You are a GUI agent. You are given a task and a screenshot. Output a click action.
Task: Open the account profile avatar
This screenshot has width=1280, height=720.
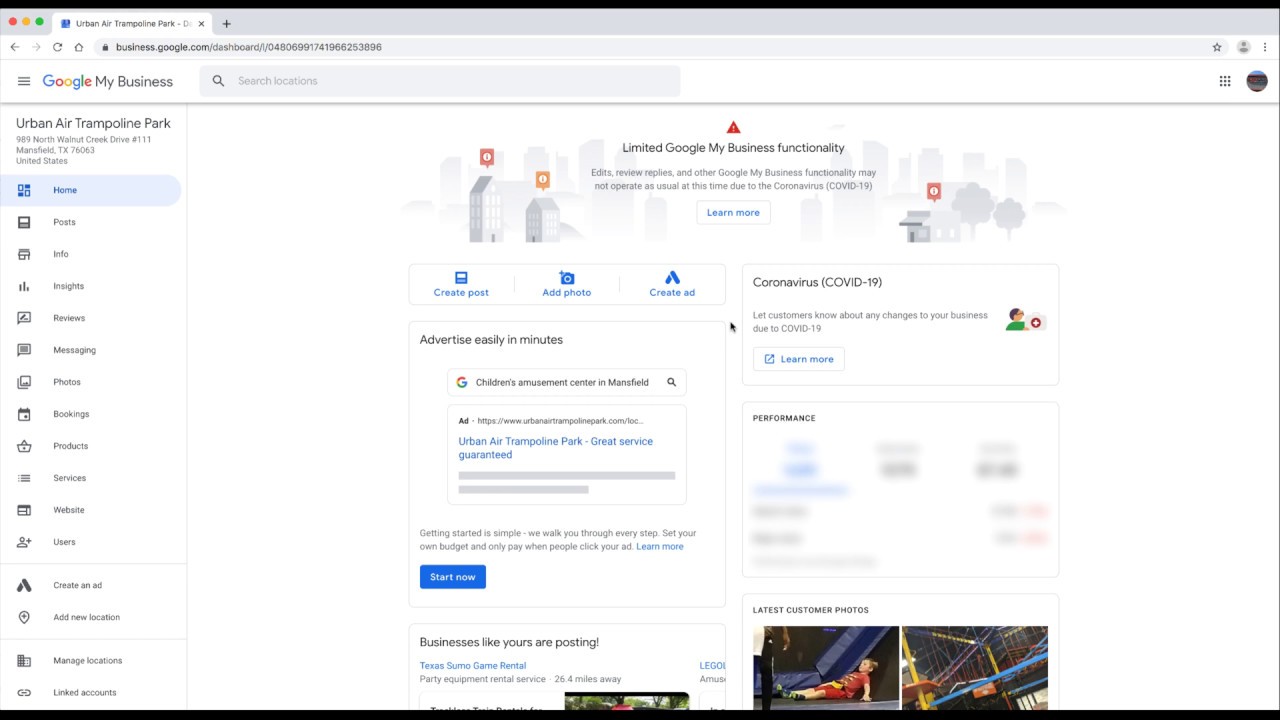(x=1257, y=81)
